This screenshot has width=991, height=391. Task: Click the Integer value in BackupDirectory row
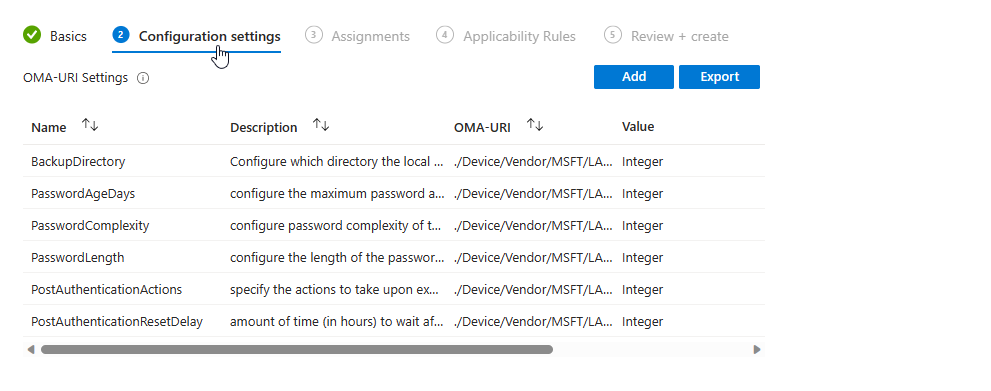click(642, 161)
